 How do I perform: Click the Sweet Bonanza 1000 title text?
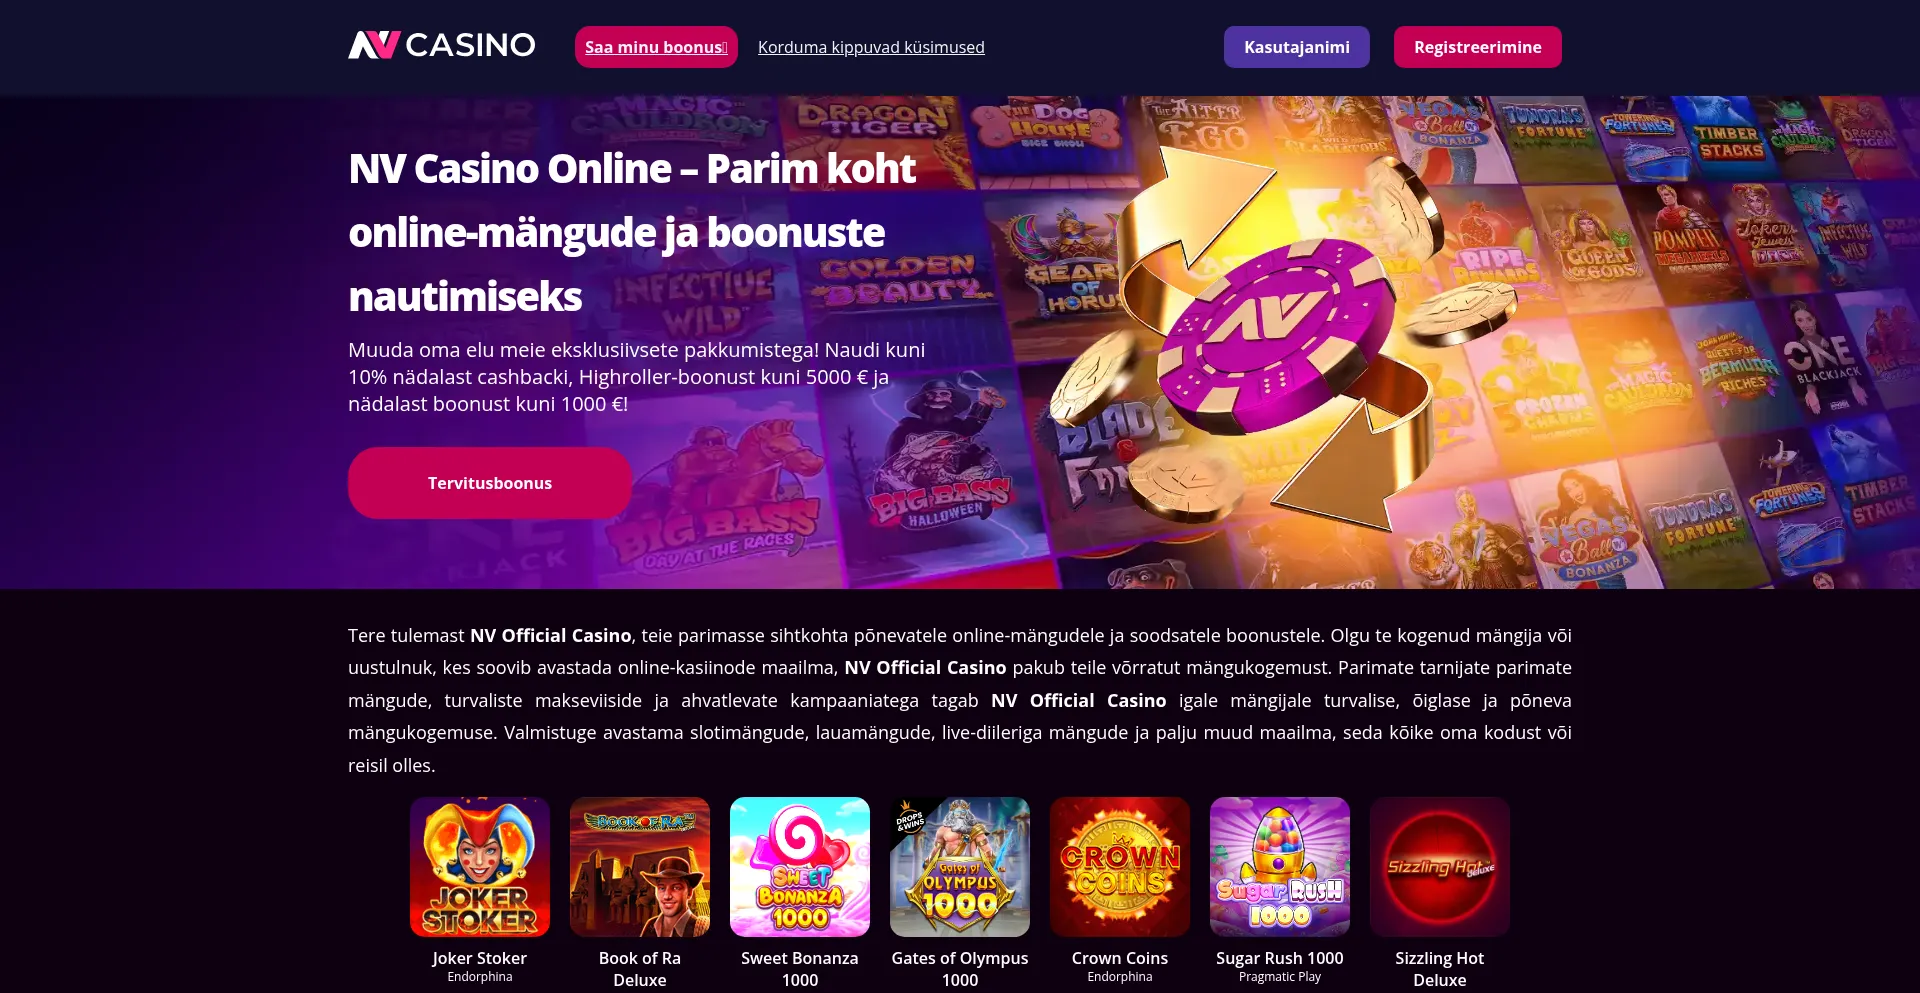pyautogui.click(x=800, y=969)
